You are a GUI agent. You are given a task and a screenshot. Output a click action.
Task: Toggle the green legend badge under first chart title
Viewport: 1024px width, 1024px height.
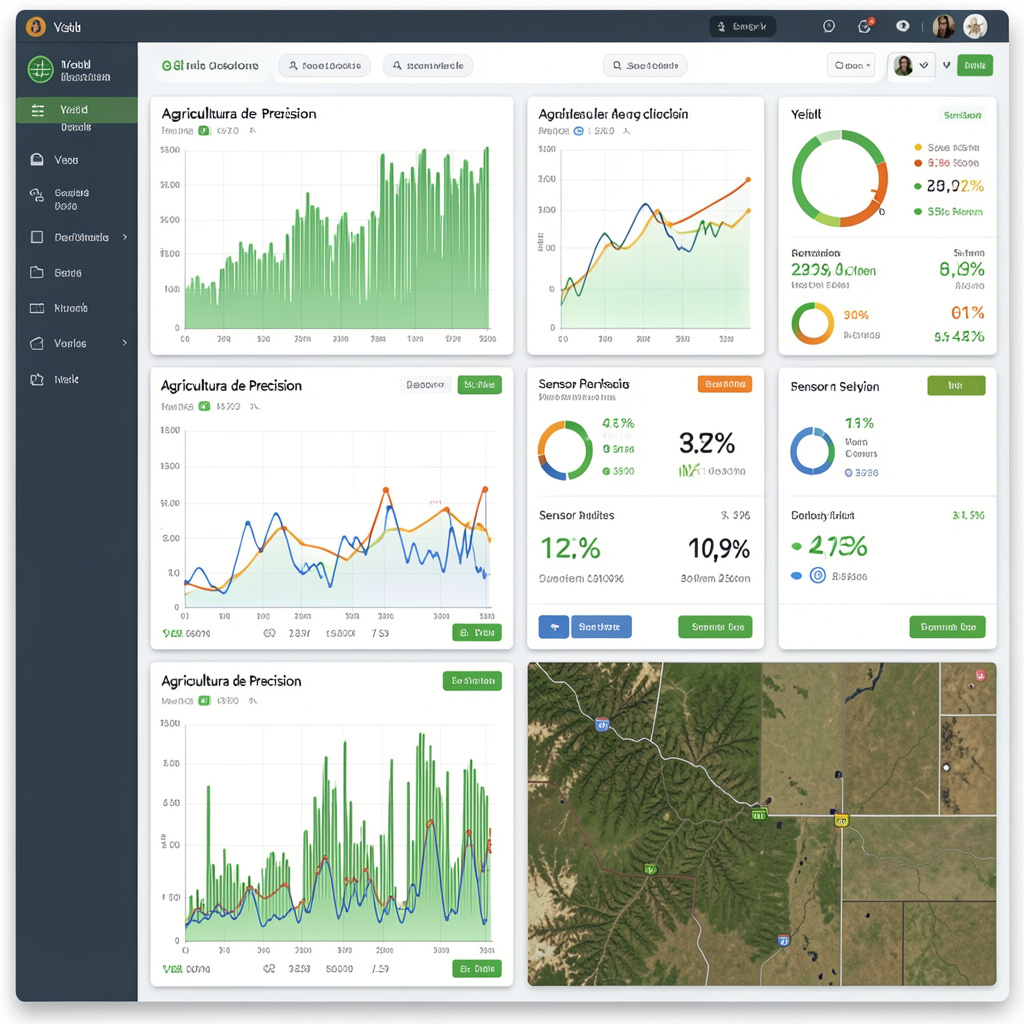[204, 130]
